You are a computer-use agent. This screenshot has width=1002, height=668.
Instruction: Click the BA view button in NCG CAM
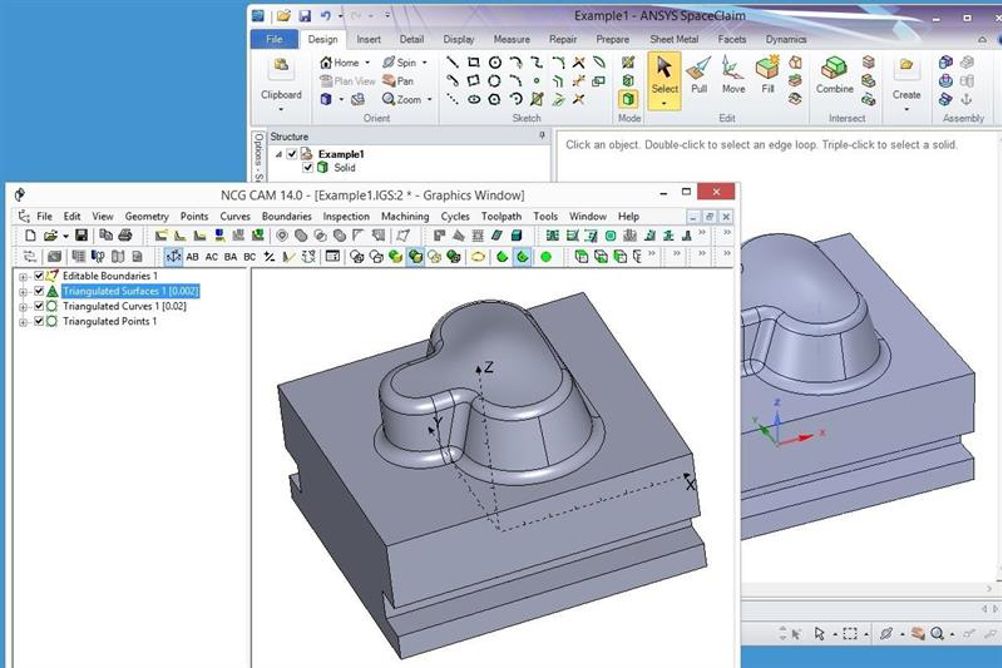coord(231,257)
